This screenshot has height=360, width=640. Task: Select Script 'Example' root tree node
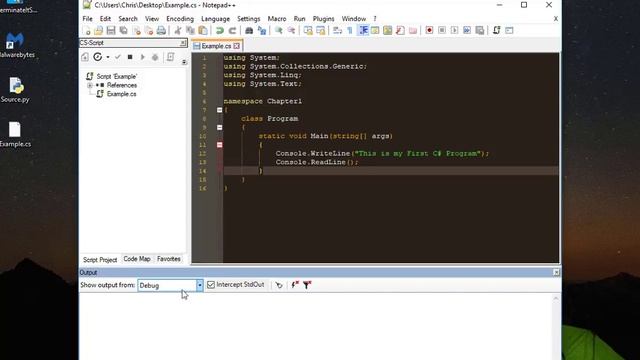[117, 76]
